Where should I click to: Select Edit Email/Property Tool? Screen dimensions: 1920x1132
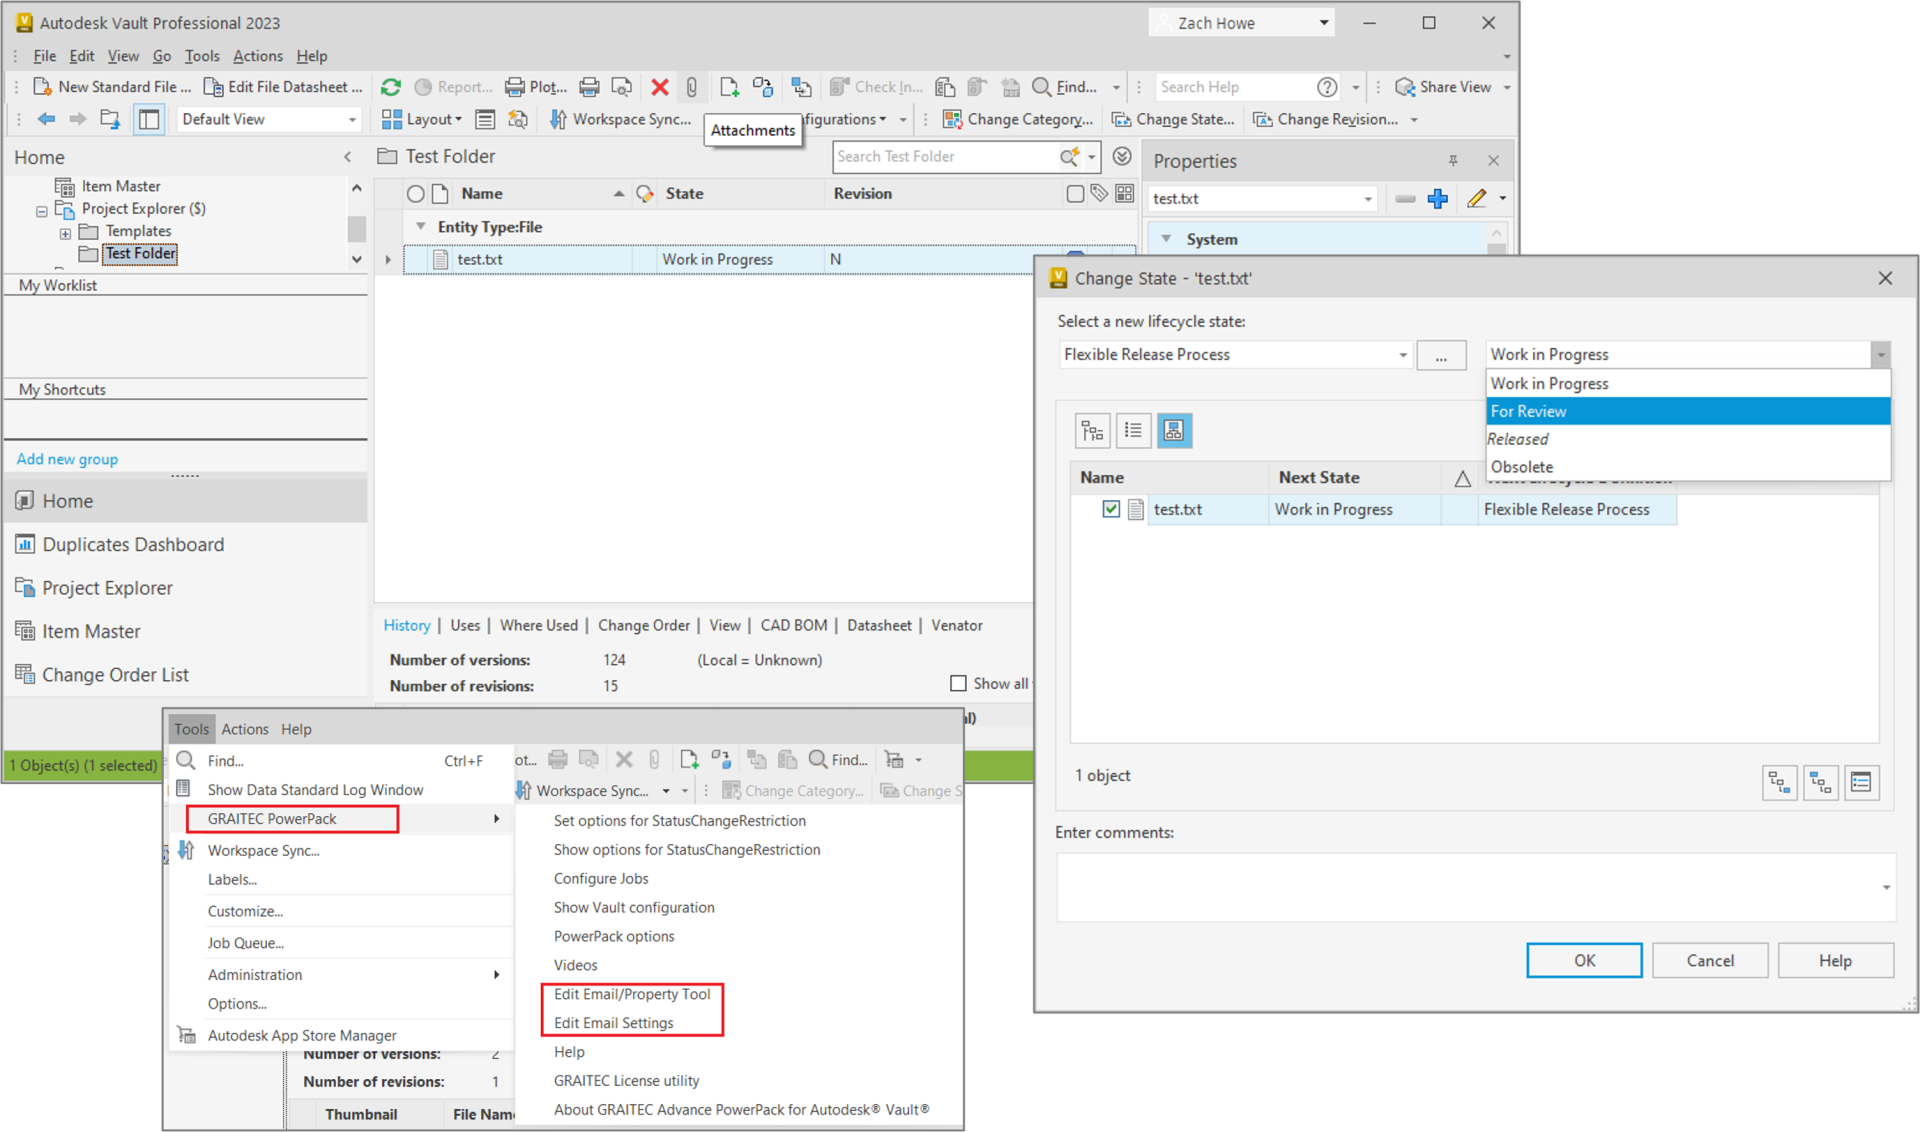[632, 994]
